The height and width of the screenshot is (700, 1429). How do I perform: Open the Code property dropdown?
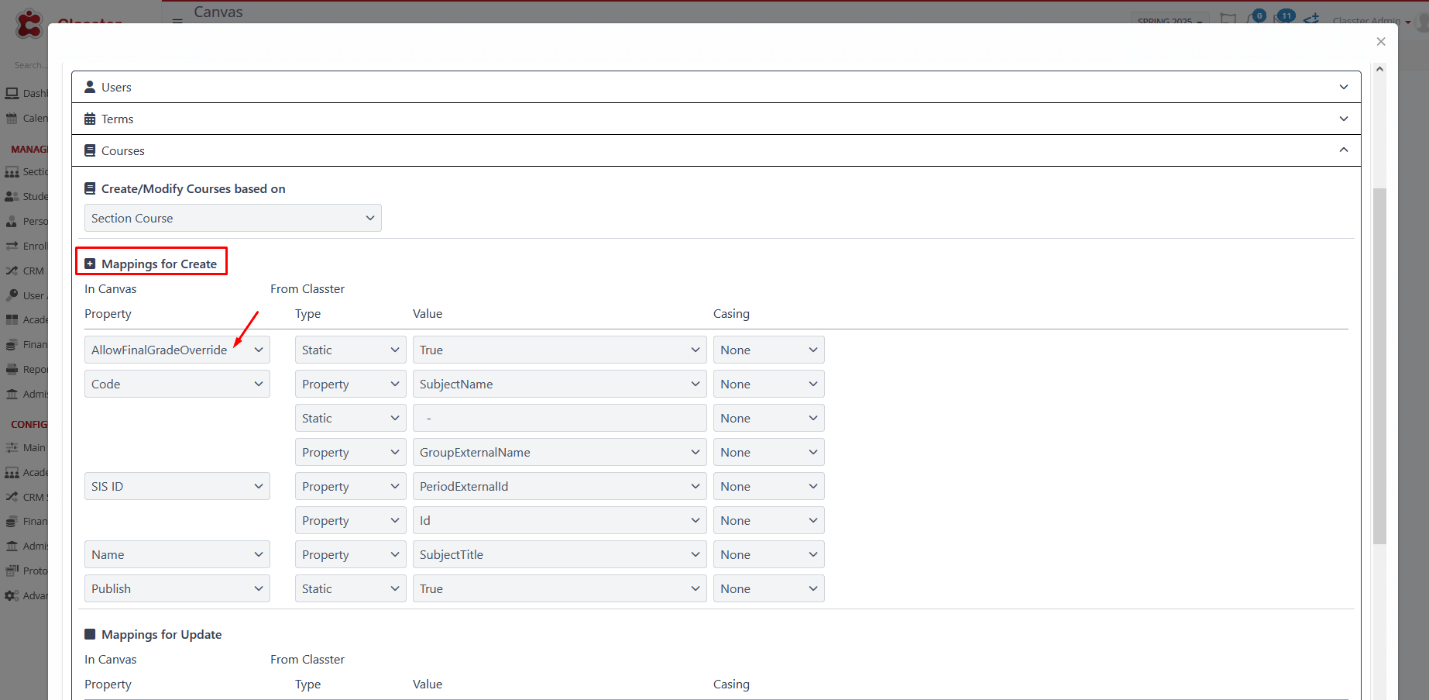coord(177,384)
